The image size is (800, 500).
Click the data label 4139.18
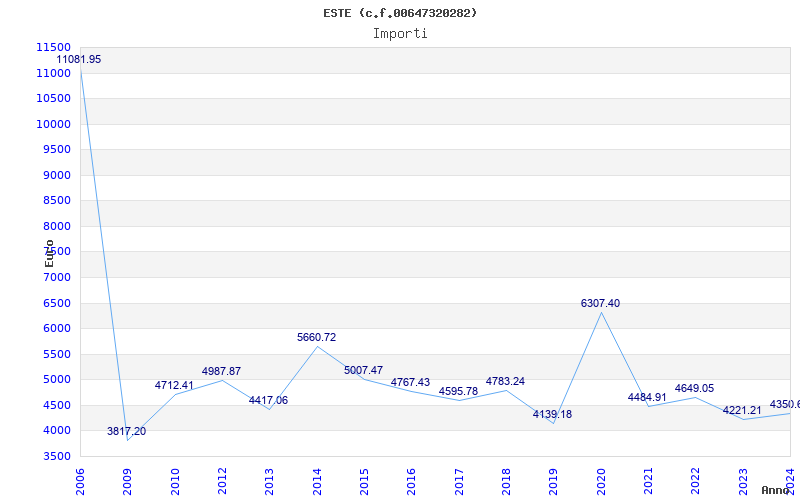552,414
